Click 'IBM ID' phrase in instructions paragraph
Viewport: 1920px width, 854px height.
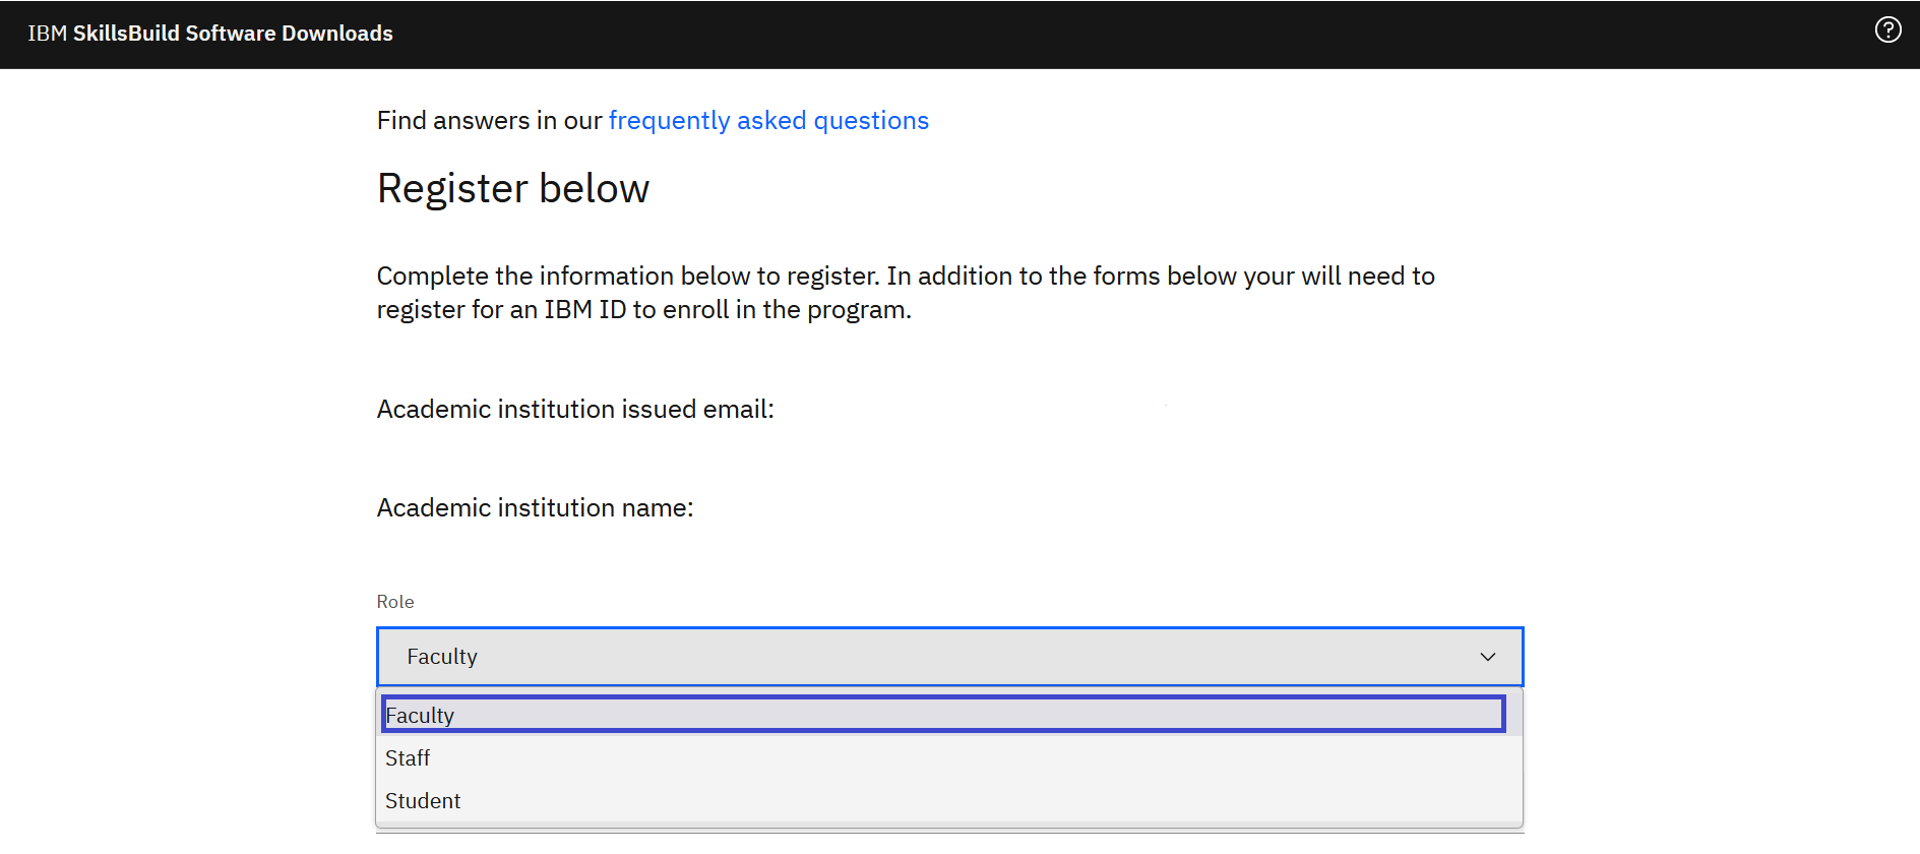[x=585, y=310]
